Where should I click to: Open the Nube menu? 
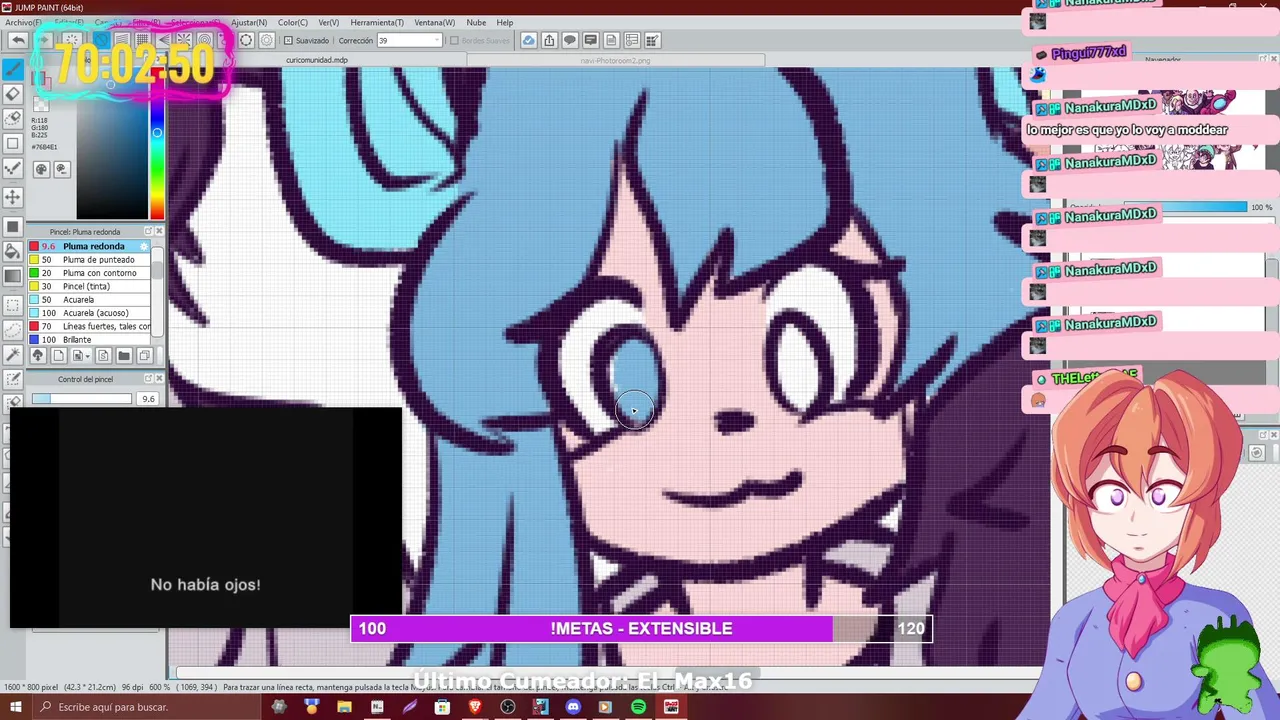(x=476, y=22)
